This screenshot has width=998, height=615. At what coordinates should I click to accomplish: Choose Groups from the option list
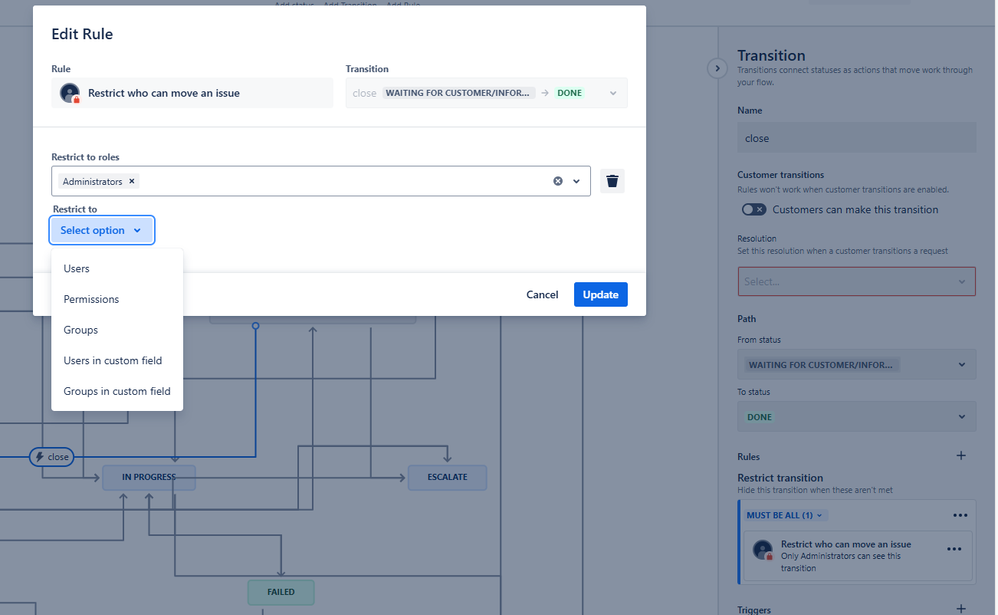pyautogui.click(x=117, y=330)
